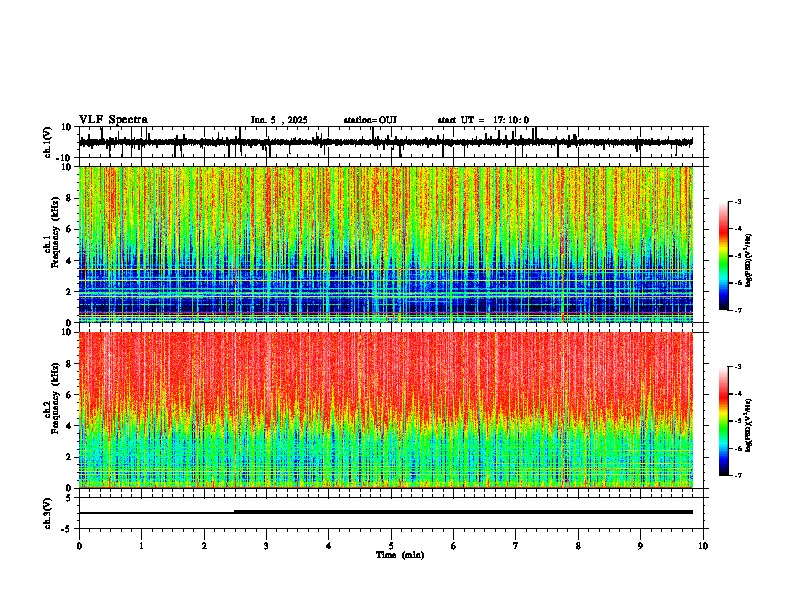Click the '8' kHz tick of ch.2 spectrogram
The image size is (792, 612).
[69, 364]
